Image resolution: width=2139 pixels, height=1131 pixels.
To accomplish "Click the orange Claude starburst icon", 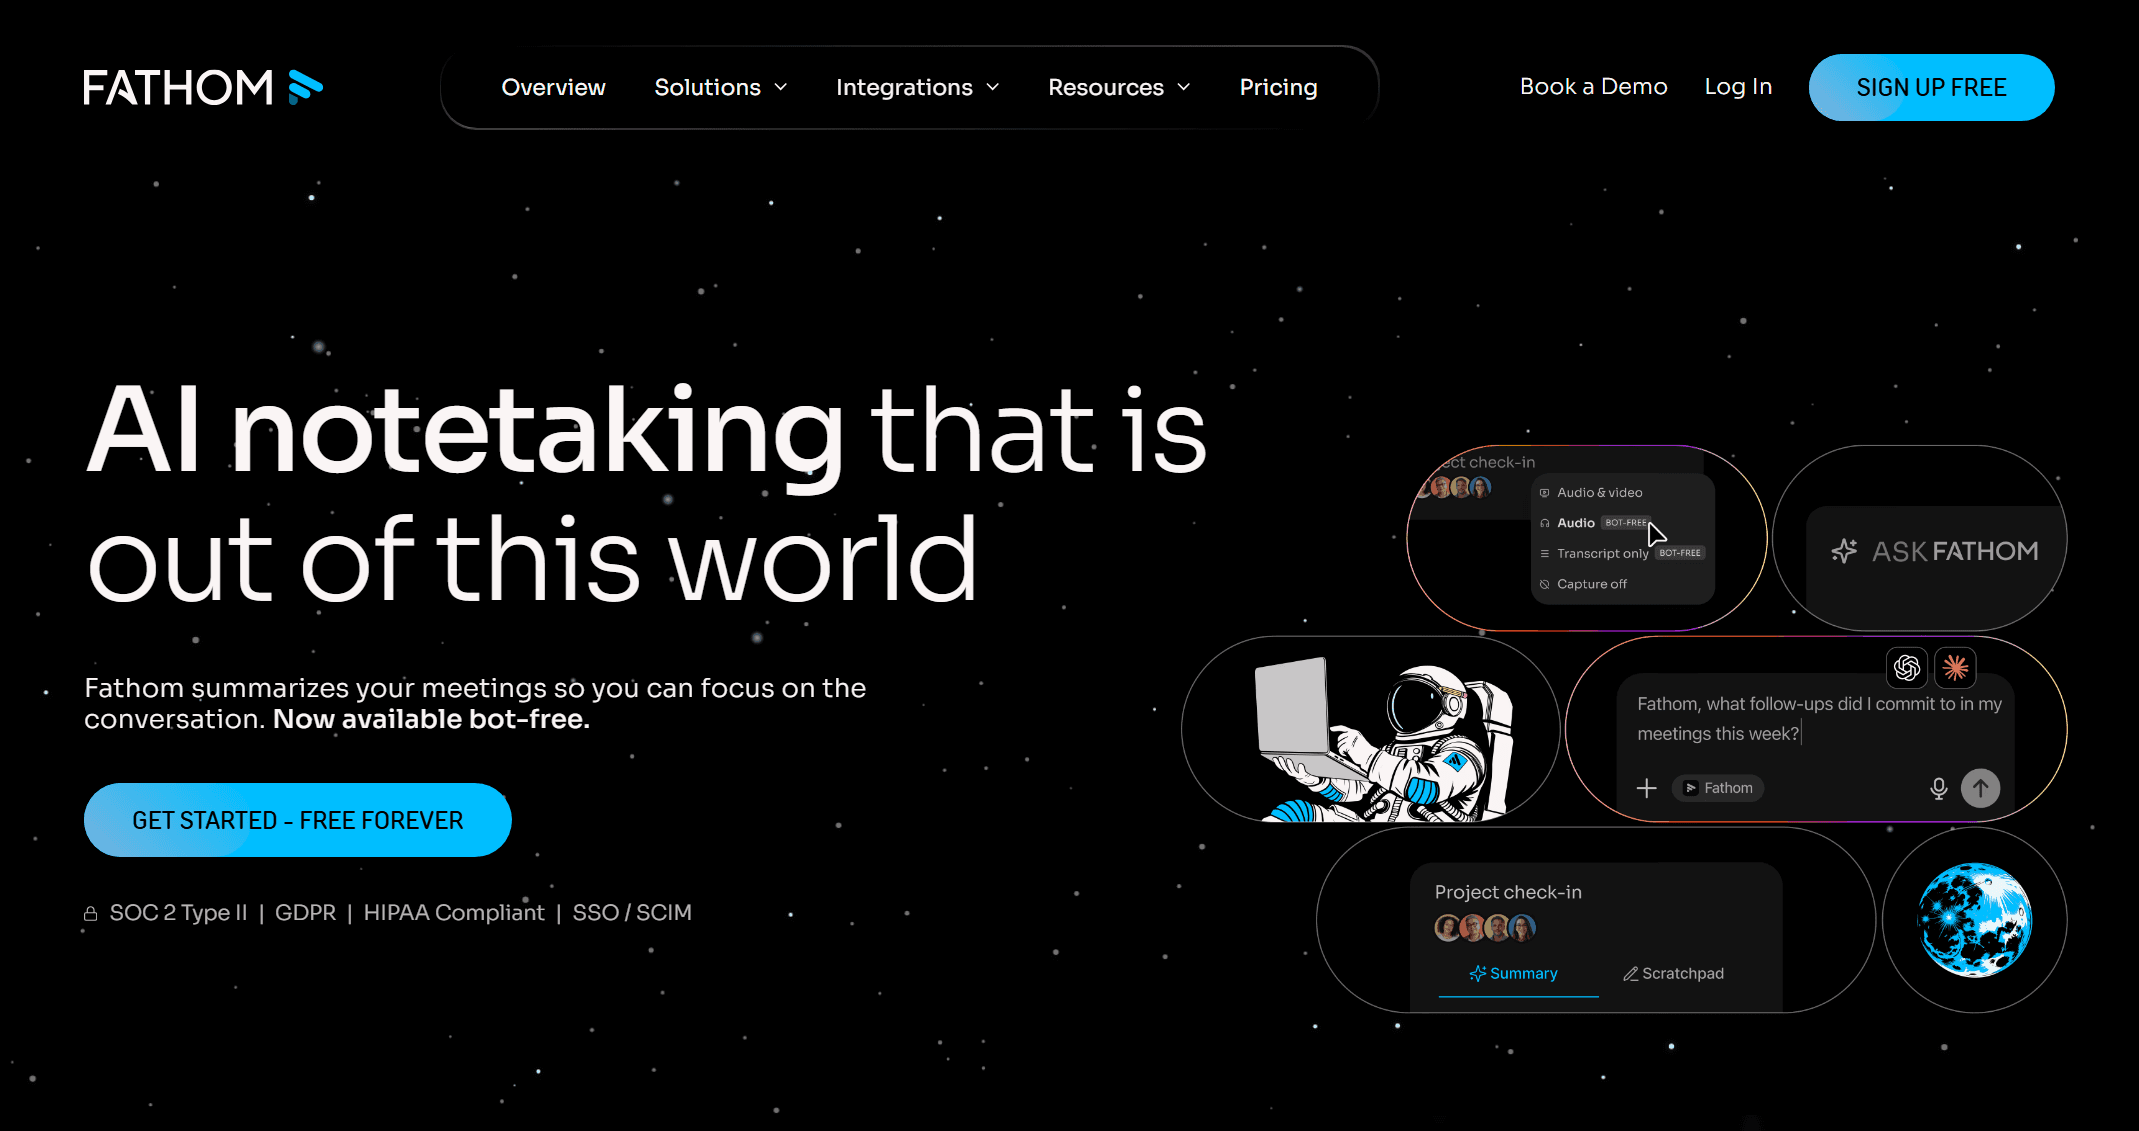I will click(1955, 668).
